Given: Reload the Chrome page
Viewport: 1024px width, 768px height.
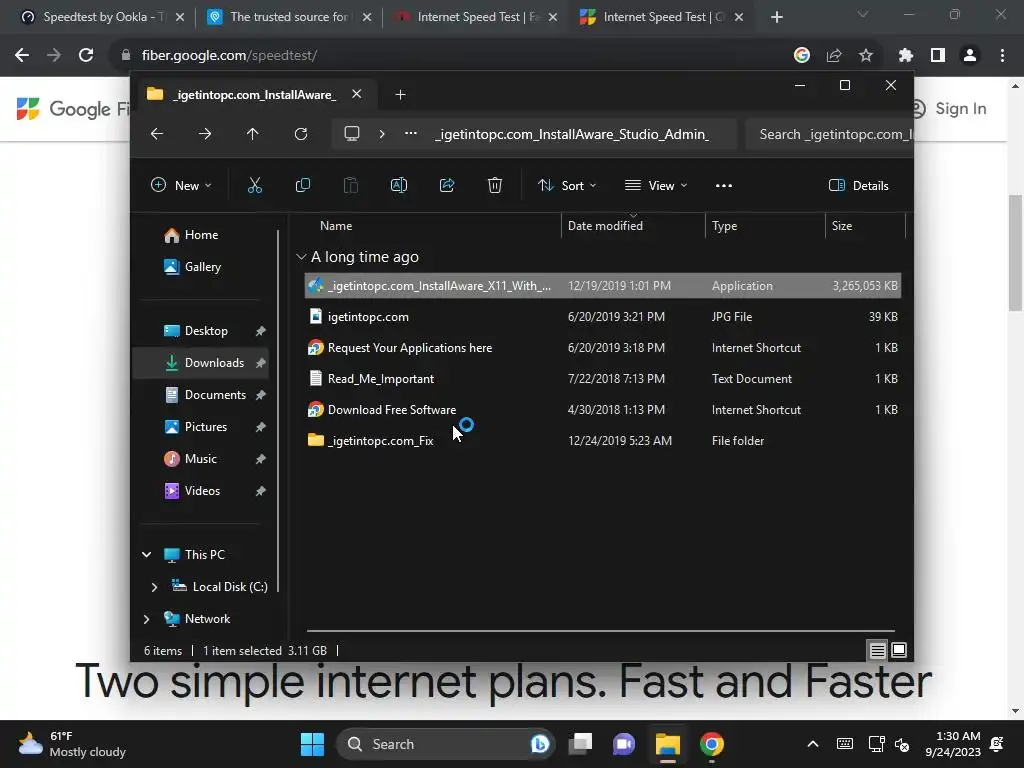Looking at the screenshot, I should pyautogui.click(x=86, y=56).
